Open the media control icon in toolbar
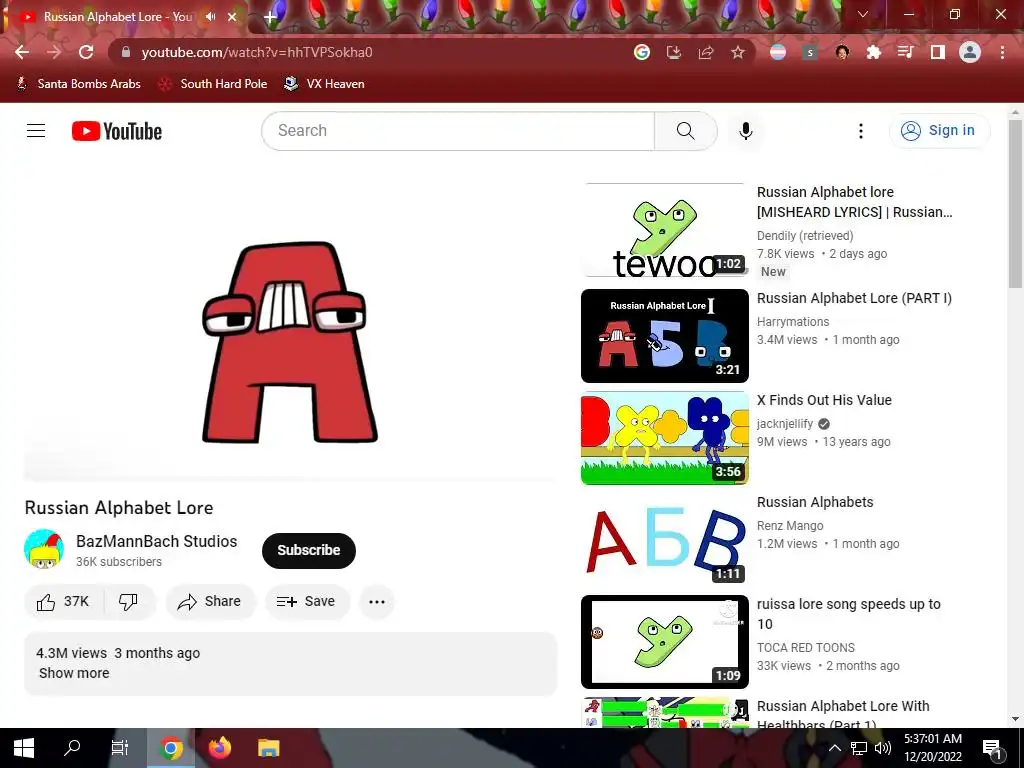Viewport: 1024px width, 768px height. pos(906,52)
